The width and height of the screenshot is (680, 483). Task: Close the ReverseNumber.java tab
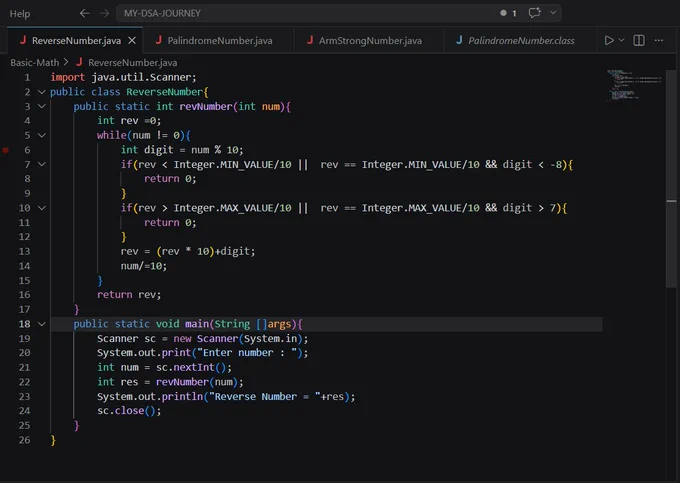pos(132,40)
